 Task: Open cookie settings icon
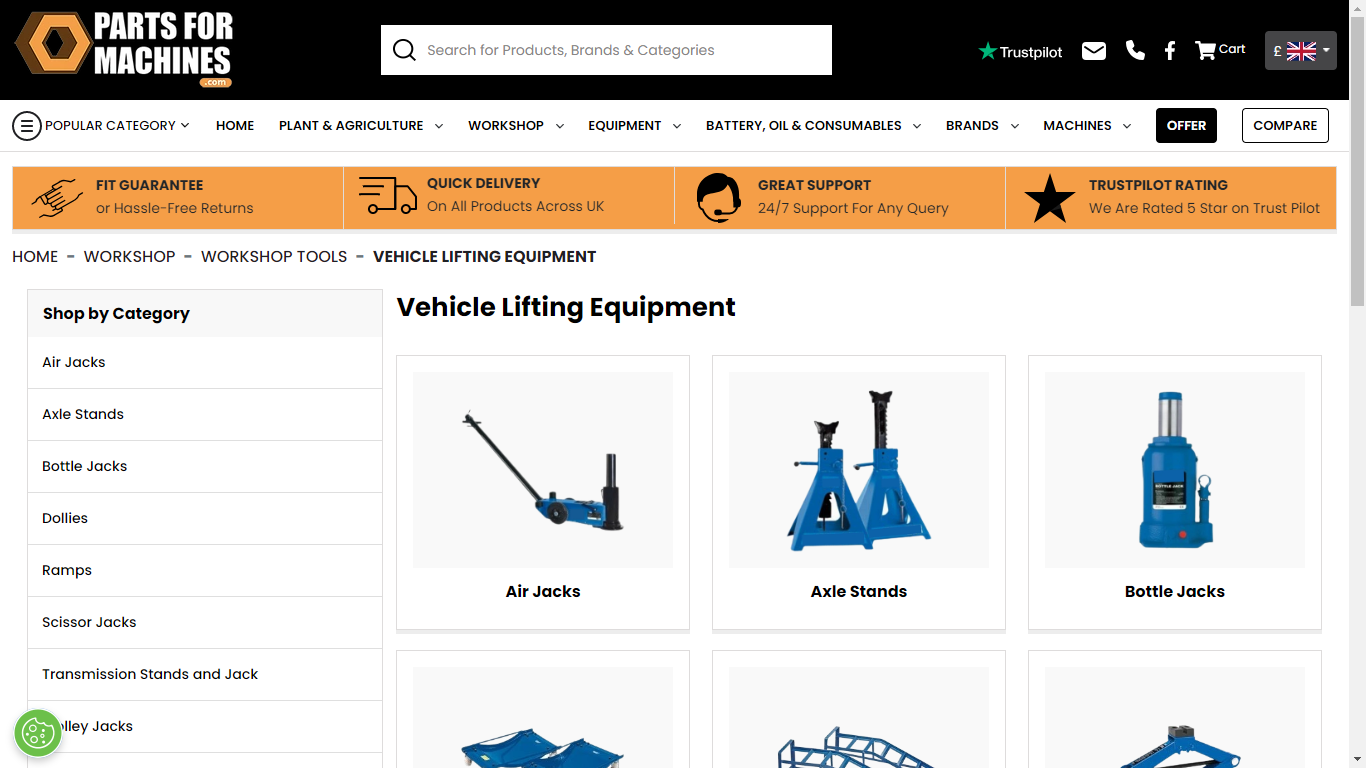[38, 733]
